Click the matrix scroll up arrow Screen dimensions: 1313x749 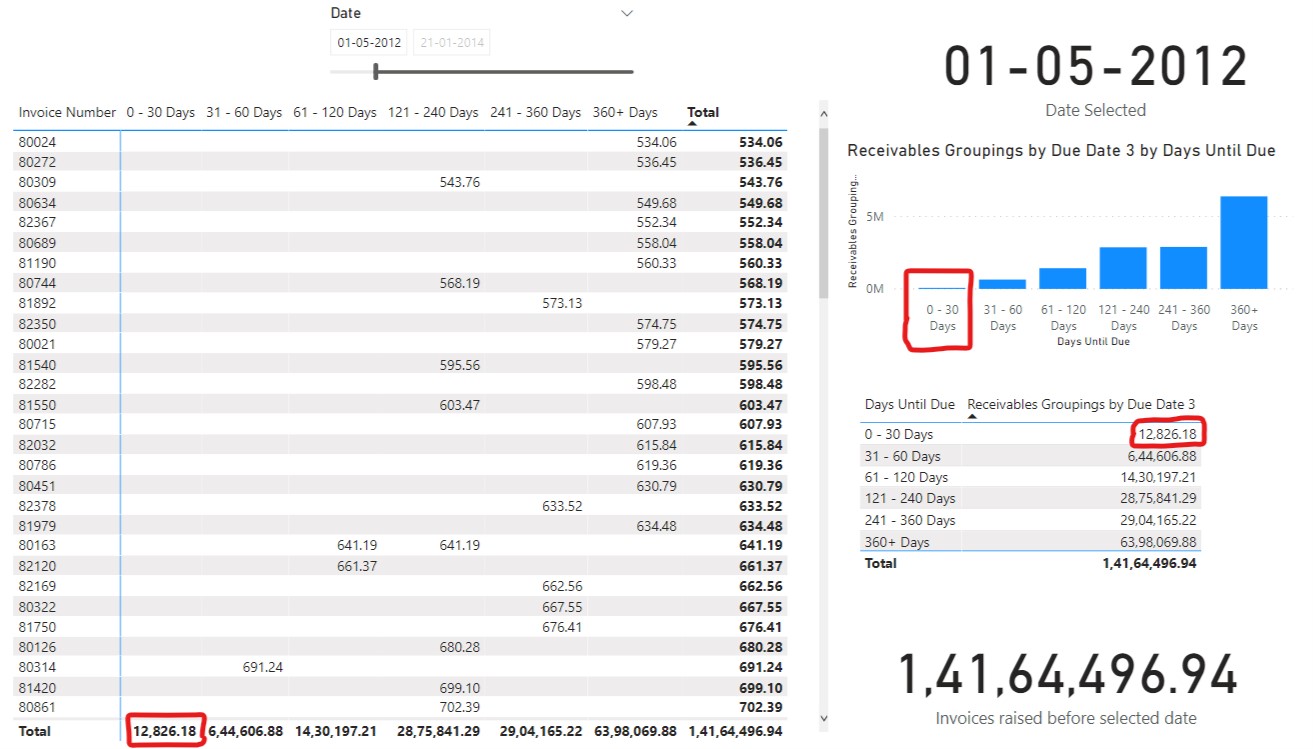coord(824,115)
